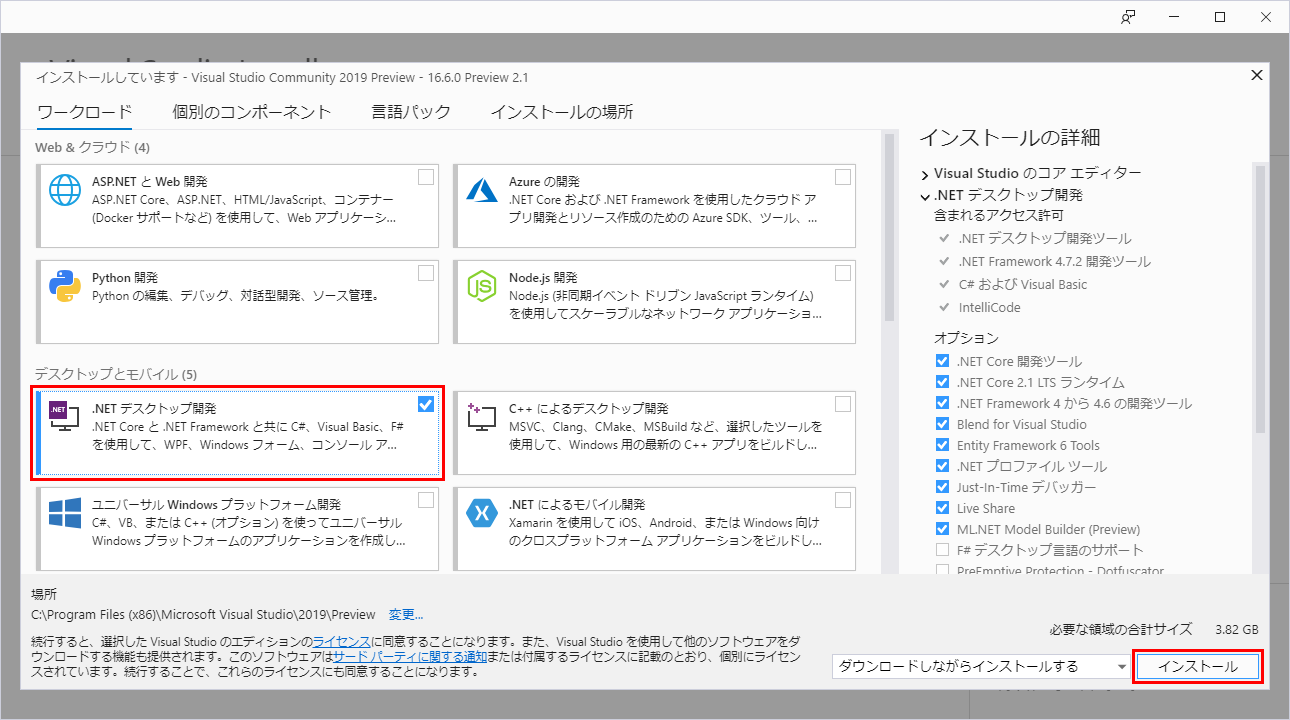Viewport: 1290px width, 720px height.
Task: Uncheck .NET Framework 4 から 4.6 の開発ツール
Action: tap(942, 403)
